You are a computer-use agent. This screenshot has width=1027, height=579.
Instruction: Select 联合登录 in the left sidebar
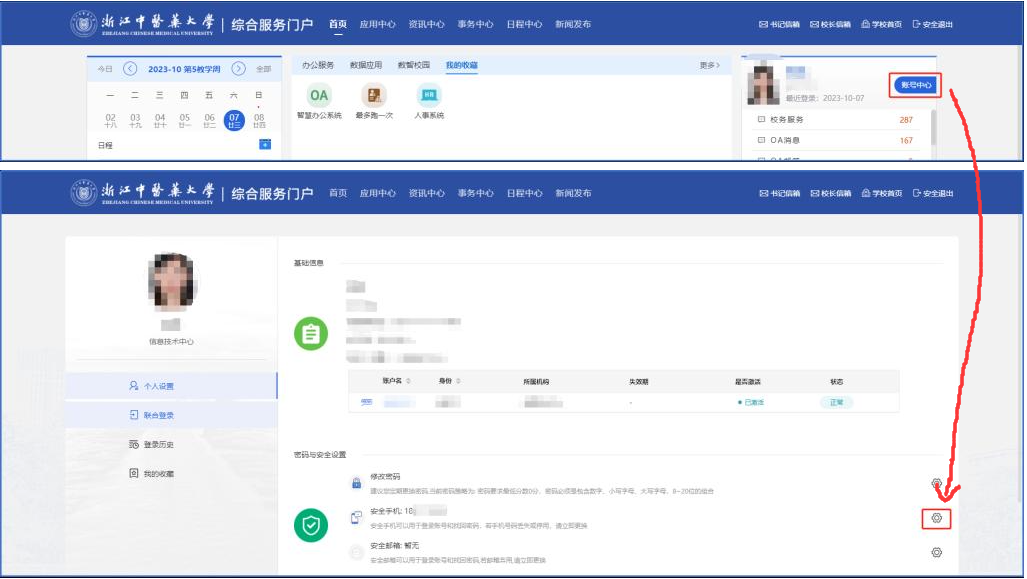pos(158,415)
